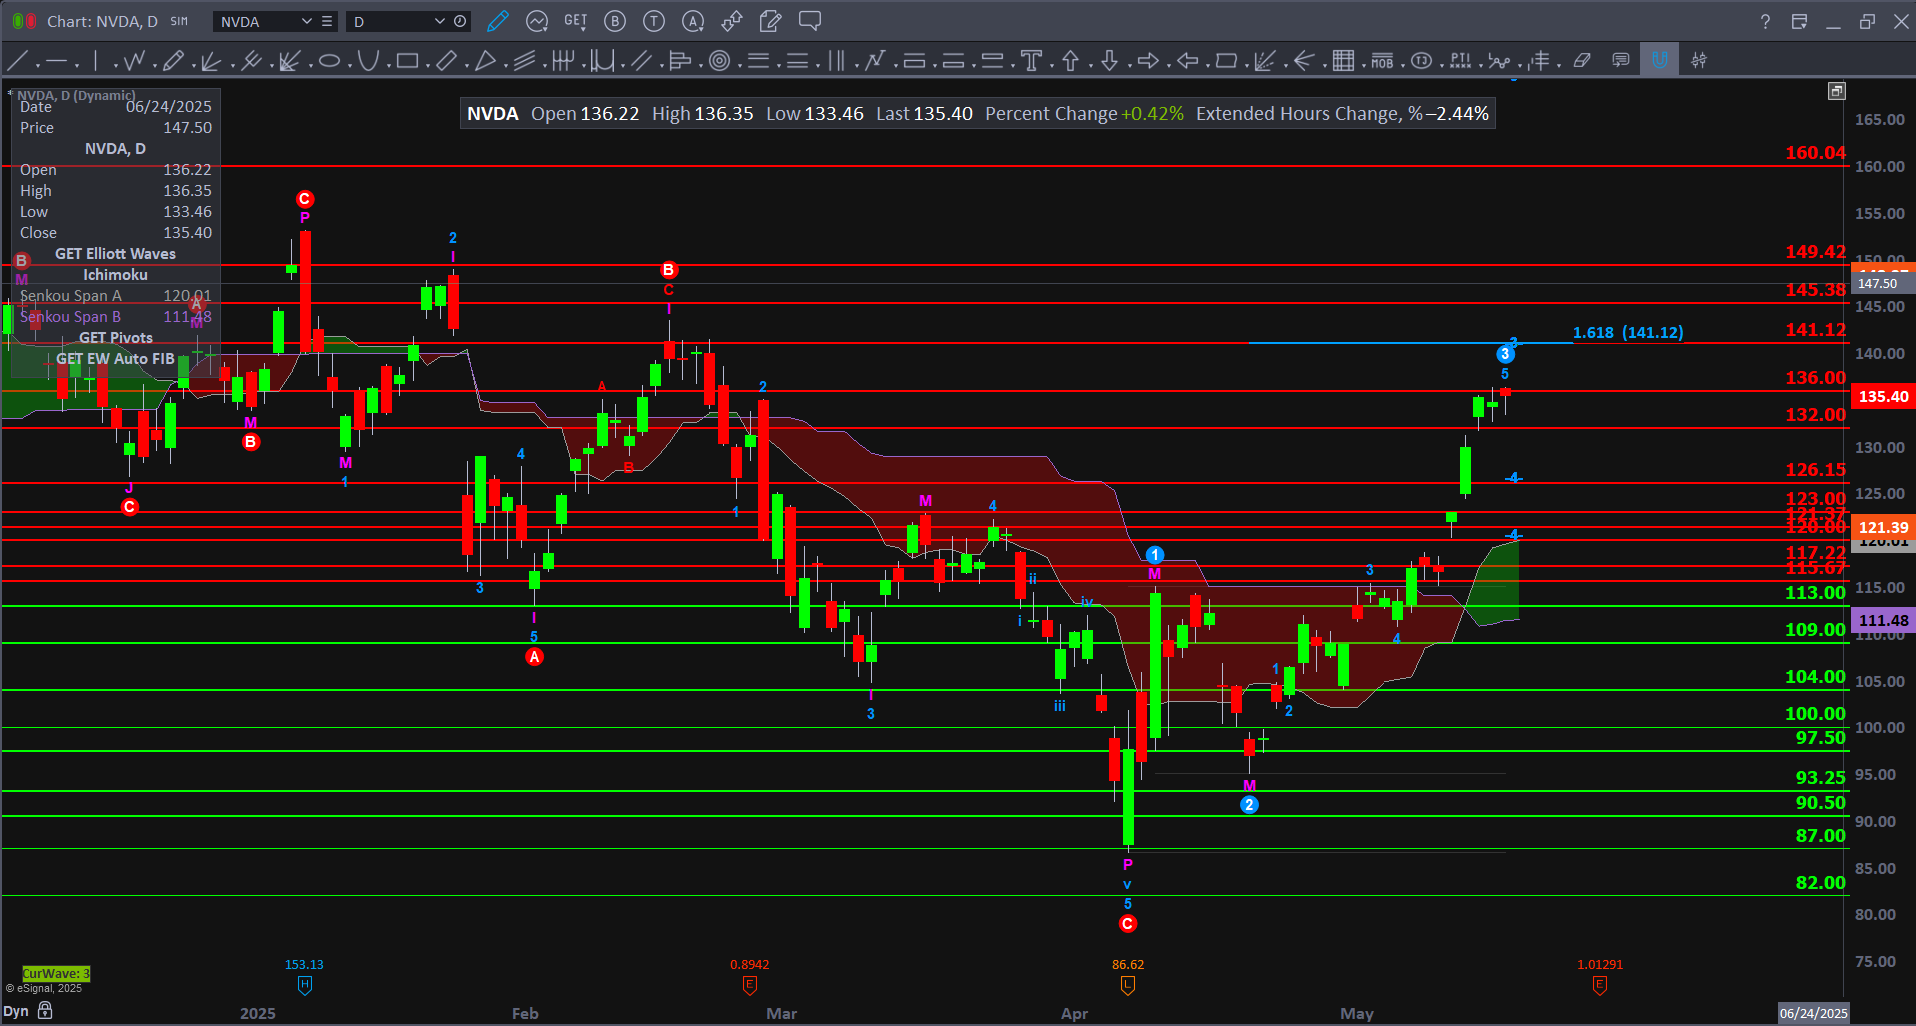Select the grid drawing tool
The height and width of the screenshot is (1026, 1916).
[x=1343, y=61]
